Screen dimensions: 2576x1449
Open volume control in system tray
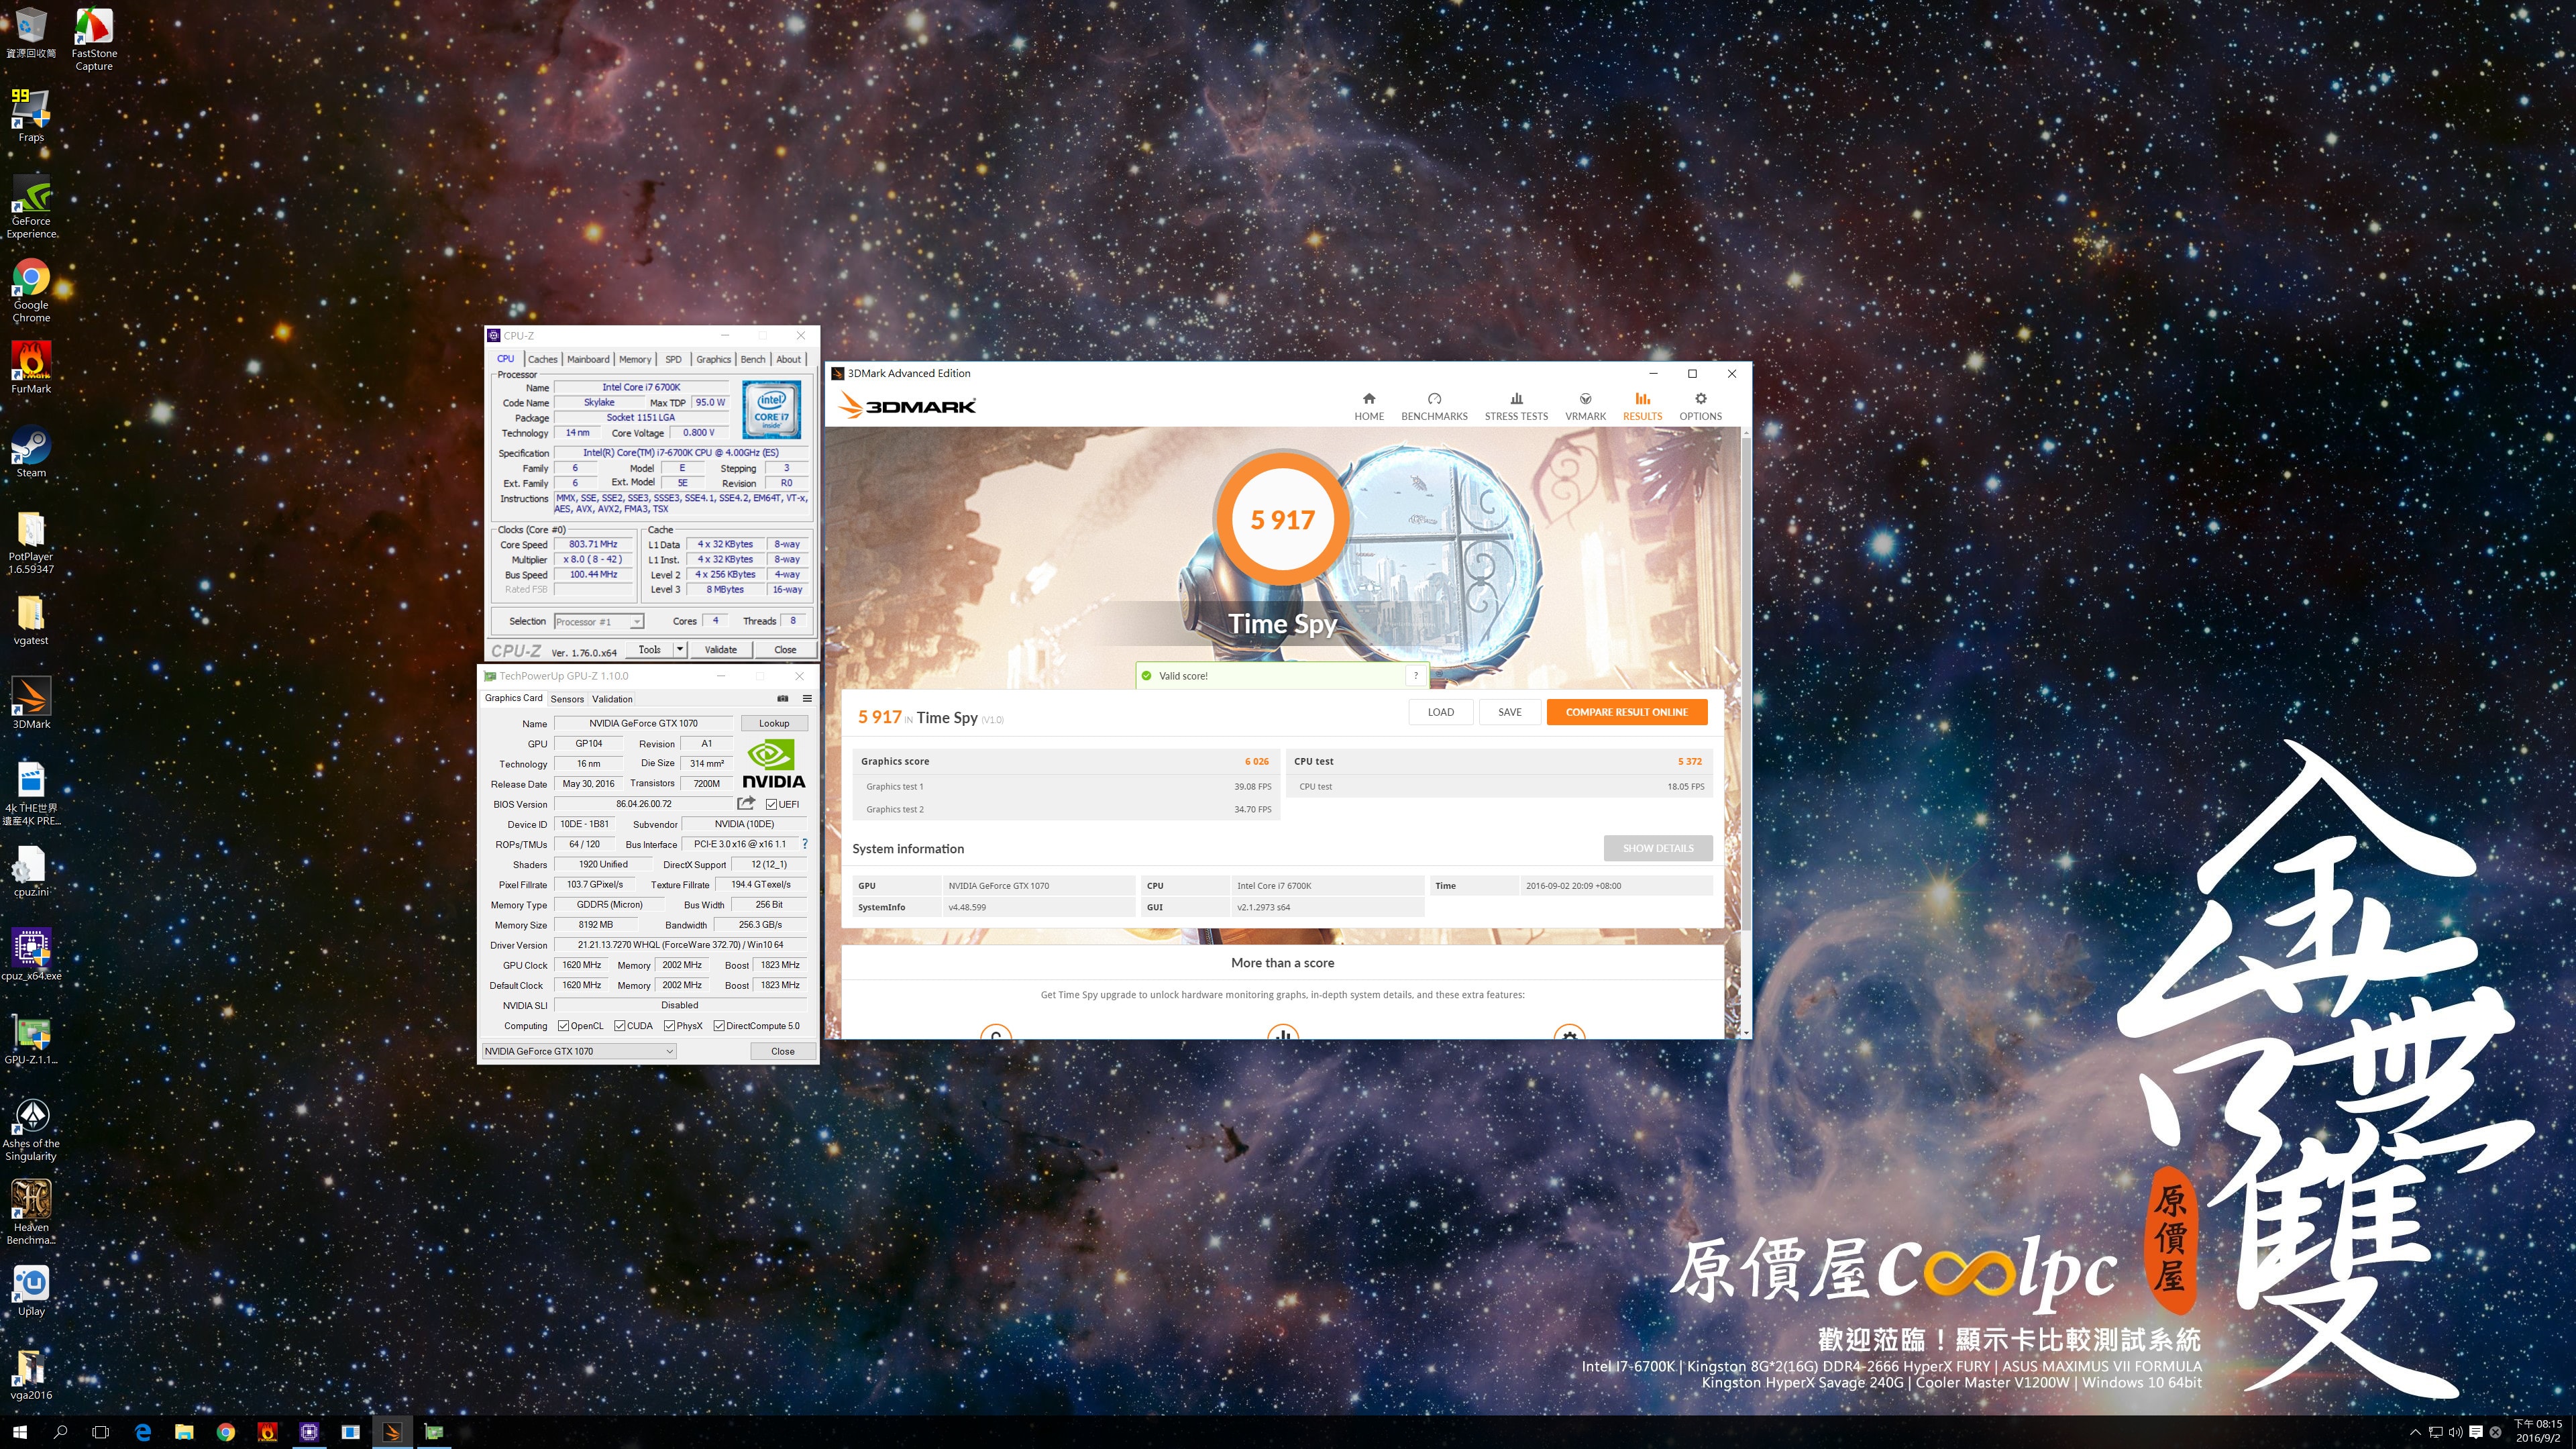click(x=2455, y=1432)
